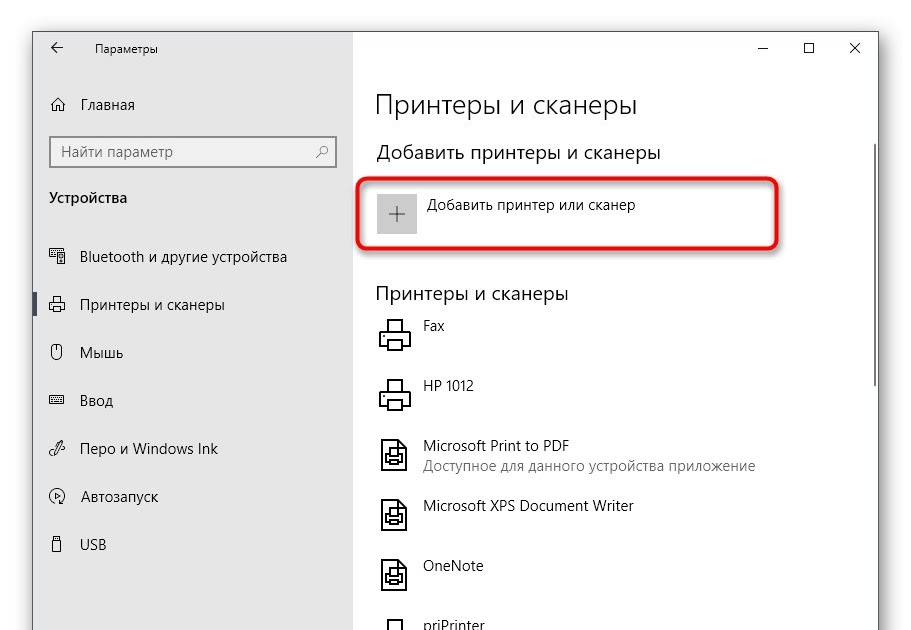
Task: Click the vertical scrollbar thumb
Action: tap(875, 264)
